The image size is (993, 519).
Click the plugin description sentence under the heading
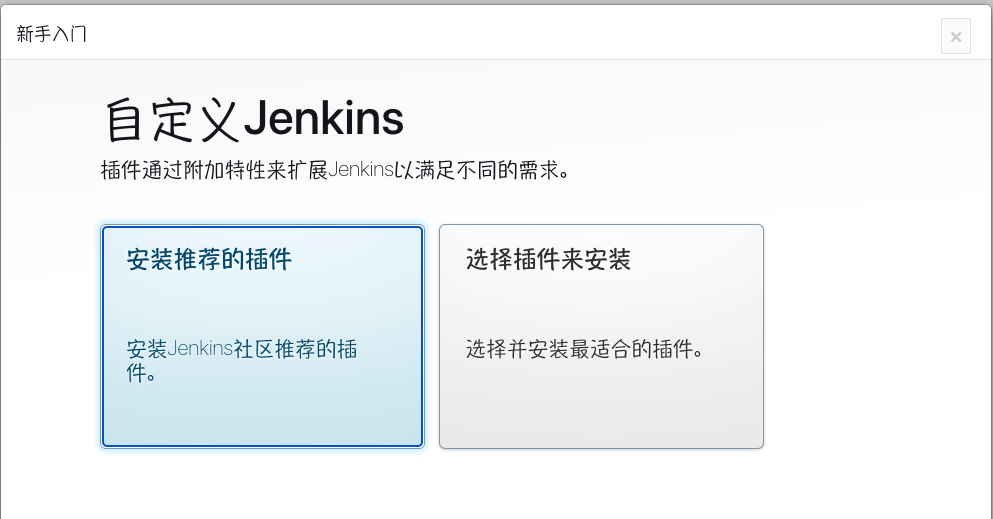[x=335, y=170]
